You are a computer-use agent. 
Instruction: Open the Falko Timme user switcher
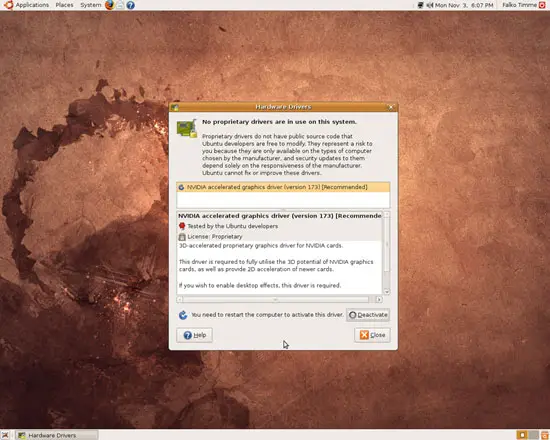519,5
